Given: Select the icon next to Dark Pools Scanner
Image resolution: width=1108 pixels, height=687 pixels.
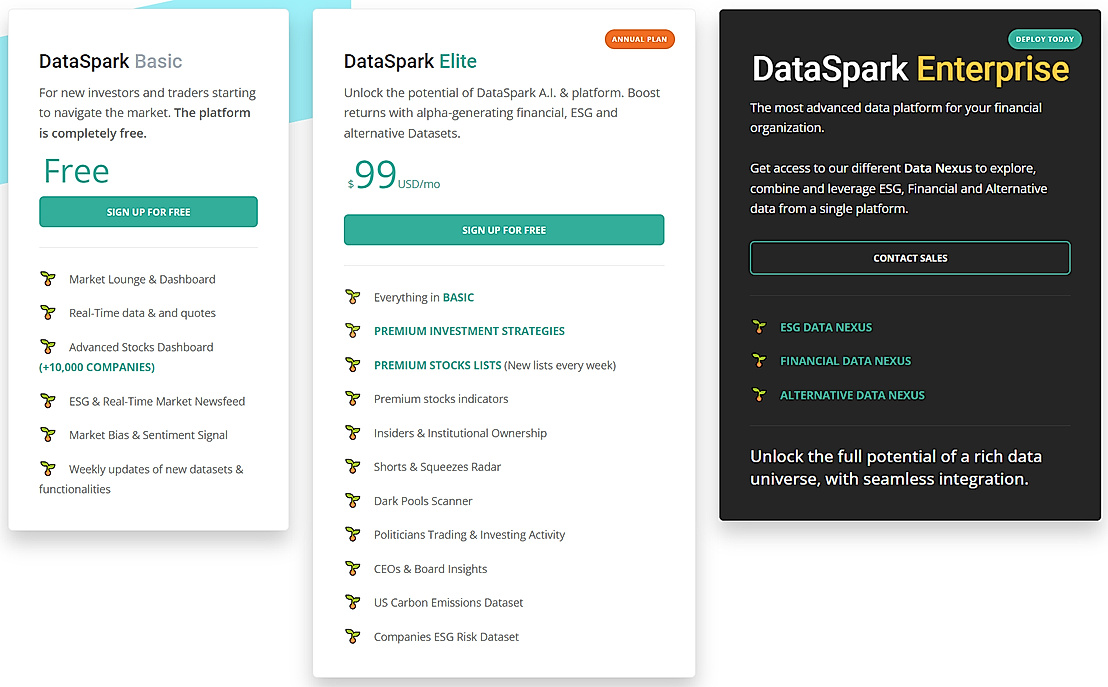Looking at the screenshot, I should coord(352,500).
